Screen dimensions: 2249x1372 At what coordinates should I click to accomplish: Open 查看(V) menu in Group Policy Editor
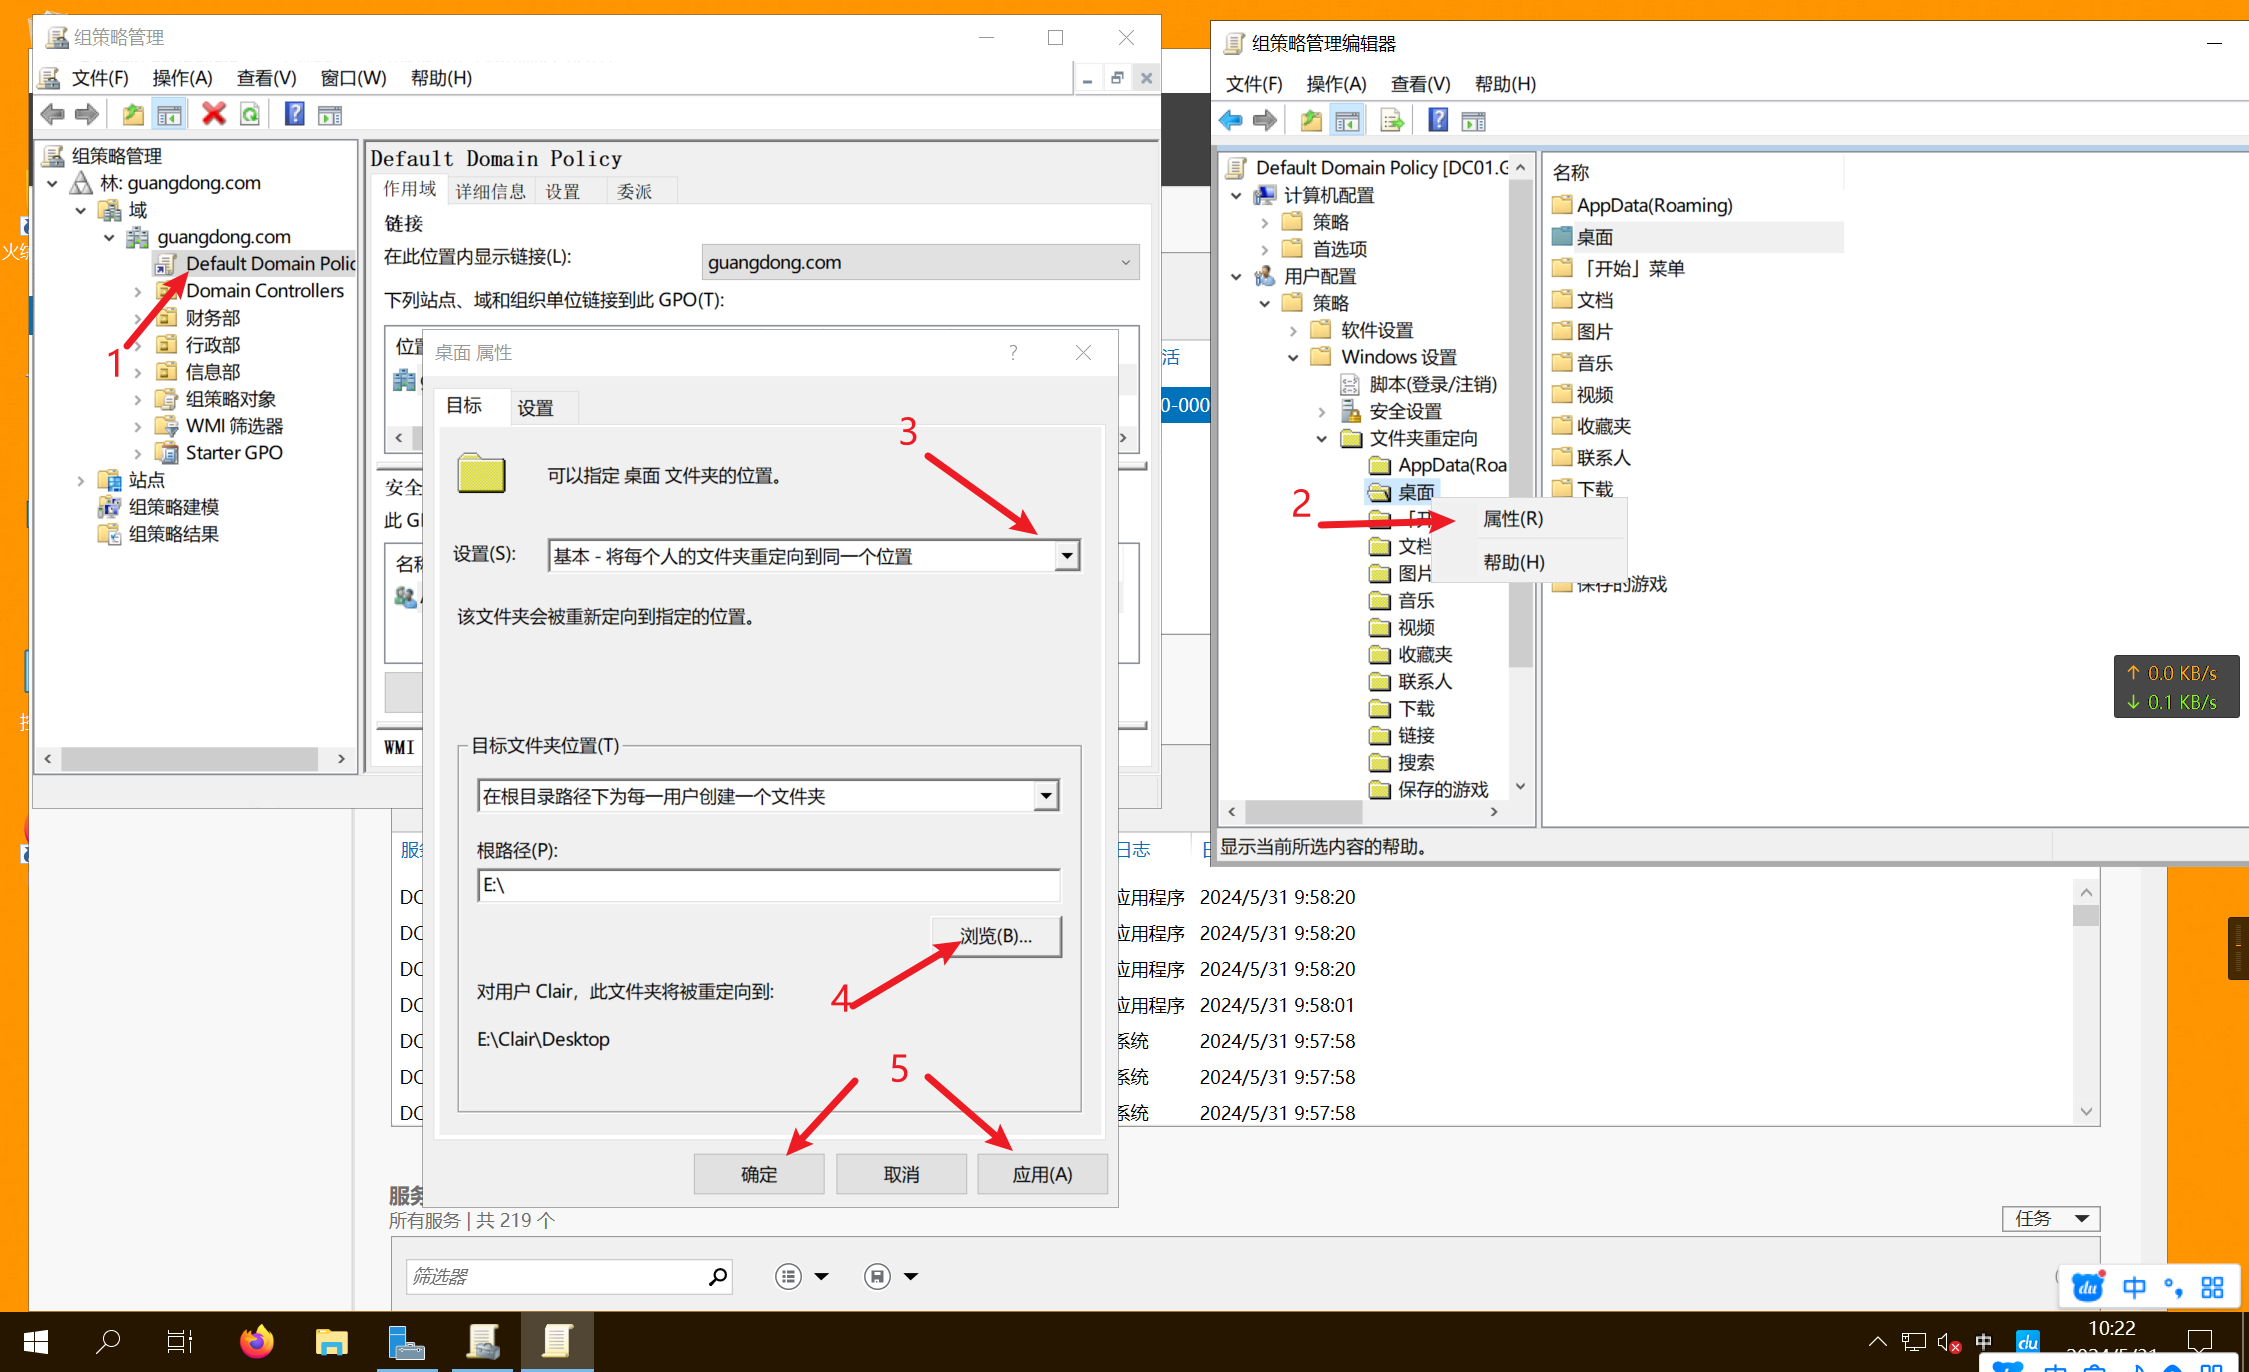(x=1420, y=83)
